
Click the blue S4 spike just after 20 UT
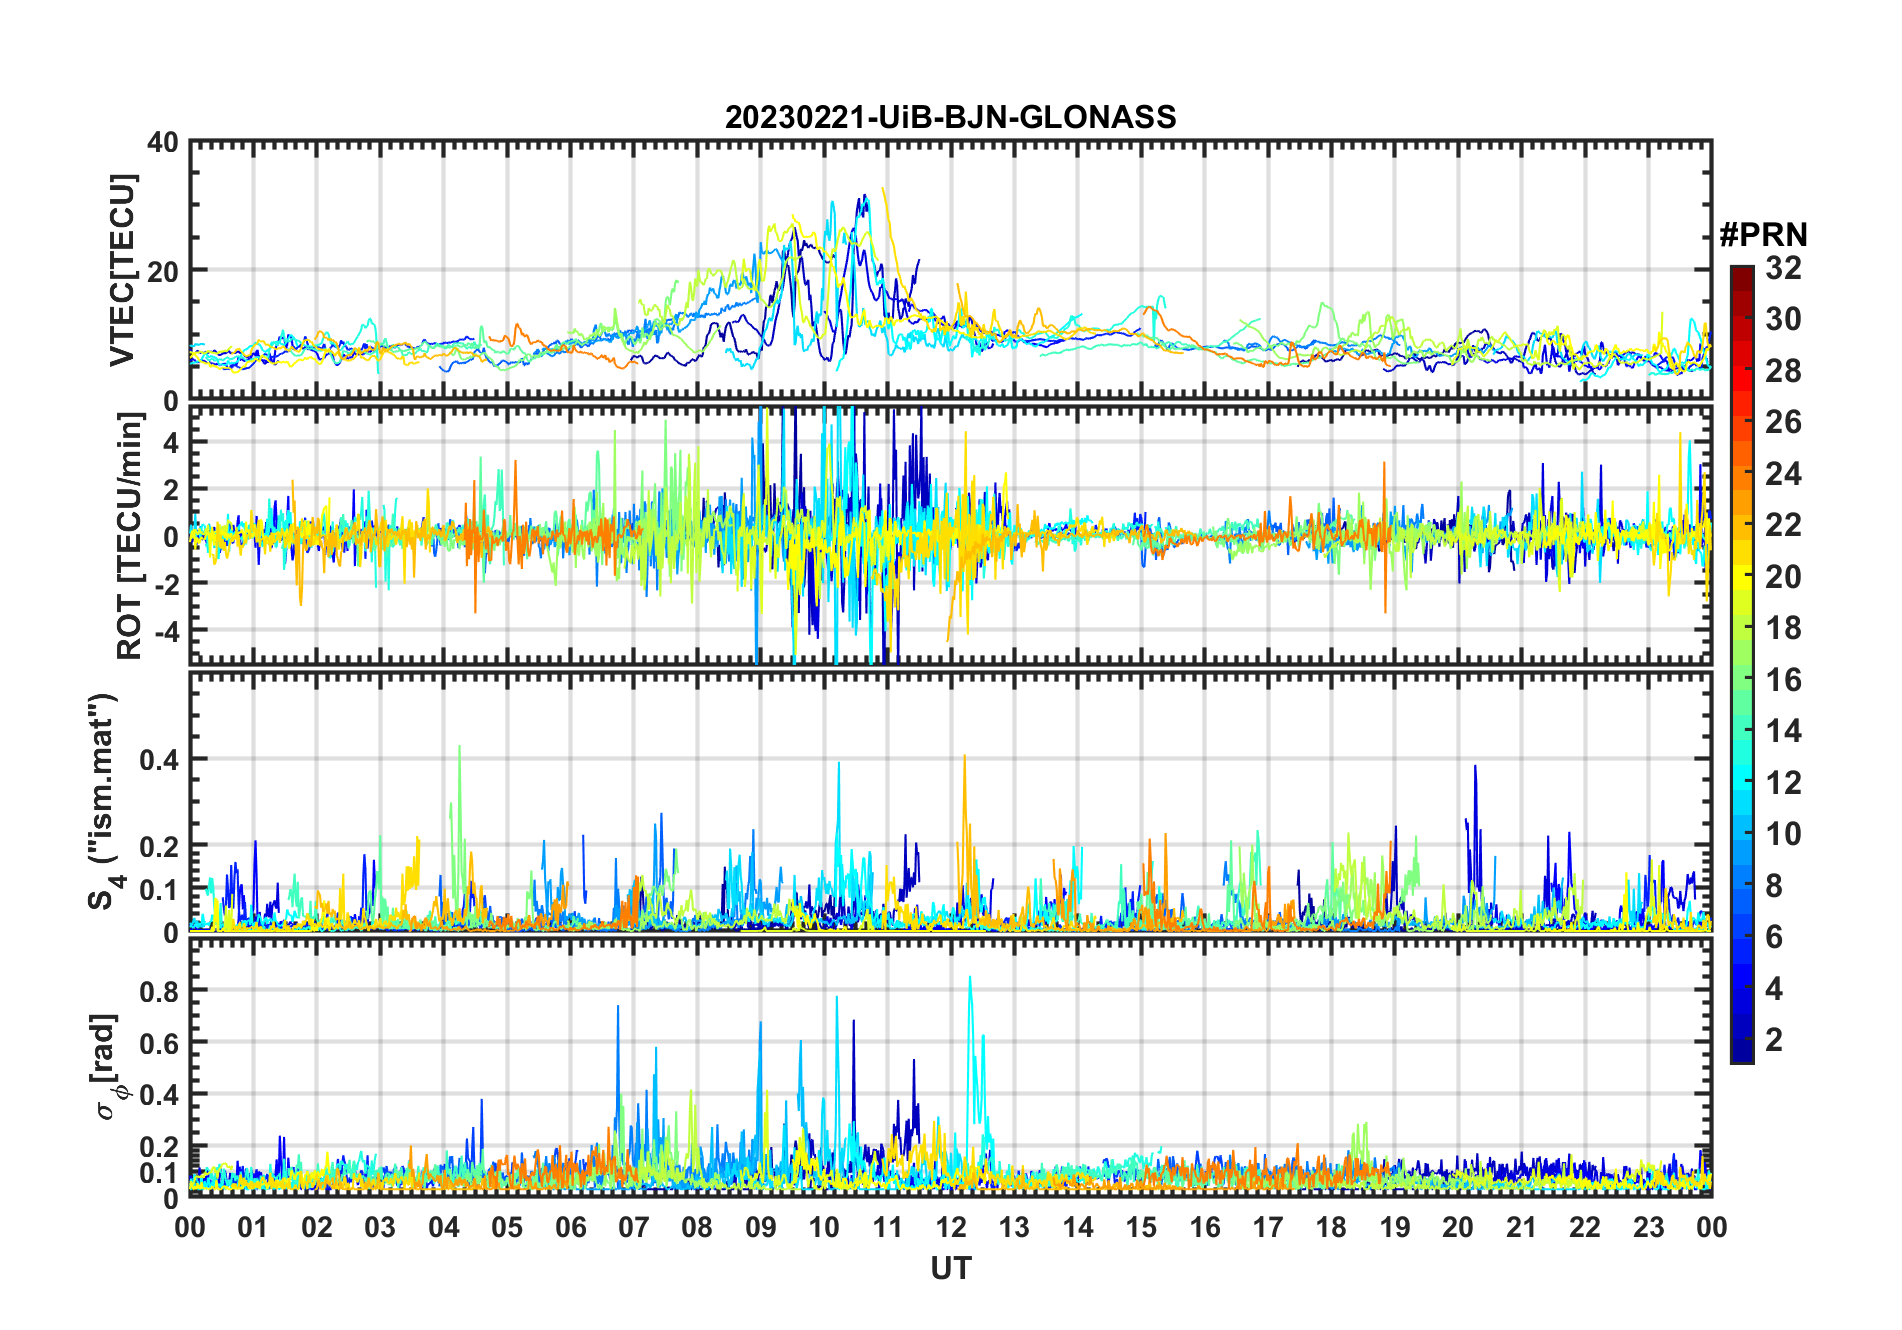tap(1475, 770)
